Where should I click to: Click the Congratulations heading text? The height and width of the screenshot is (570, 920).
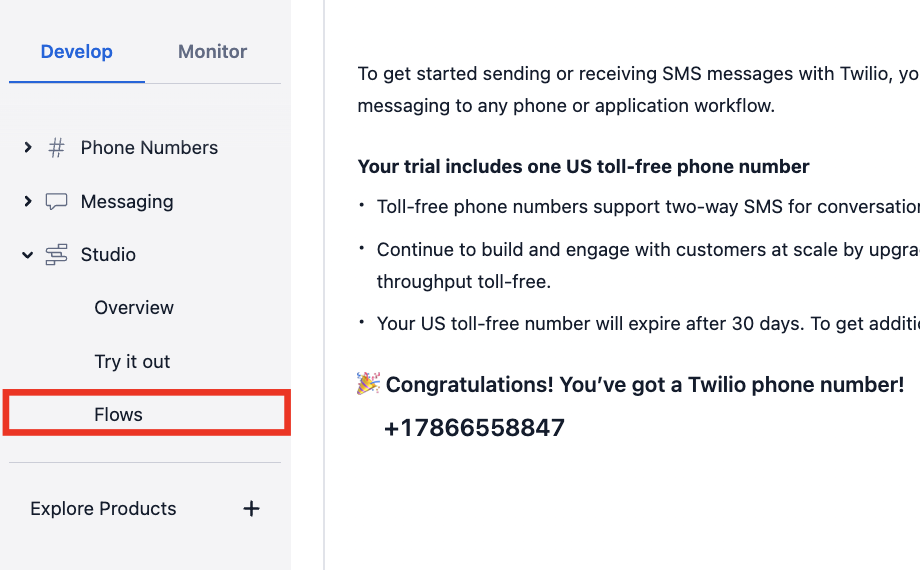click(645, 385)
